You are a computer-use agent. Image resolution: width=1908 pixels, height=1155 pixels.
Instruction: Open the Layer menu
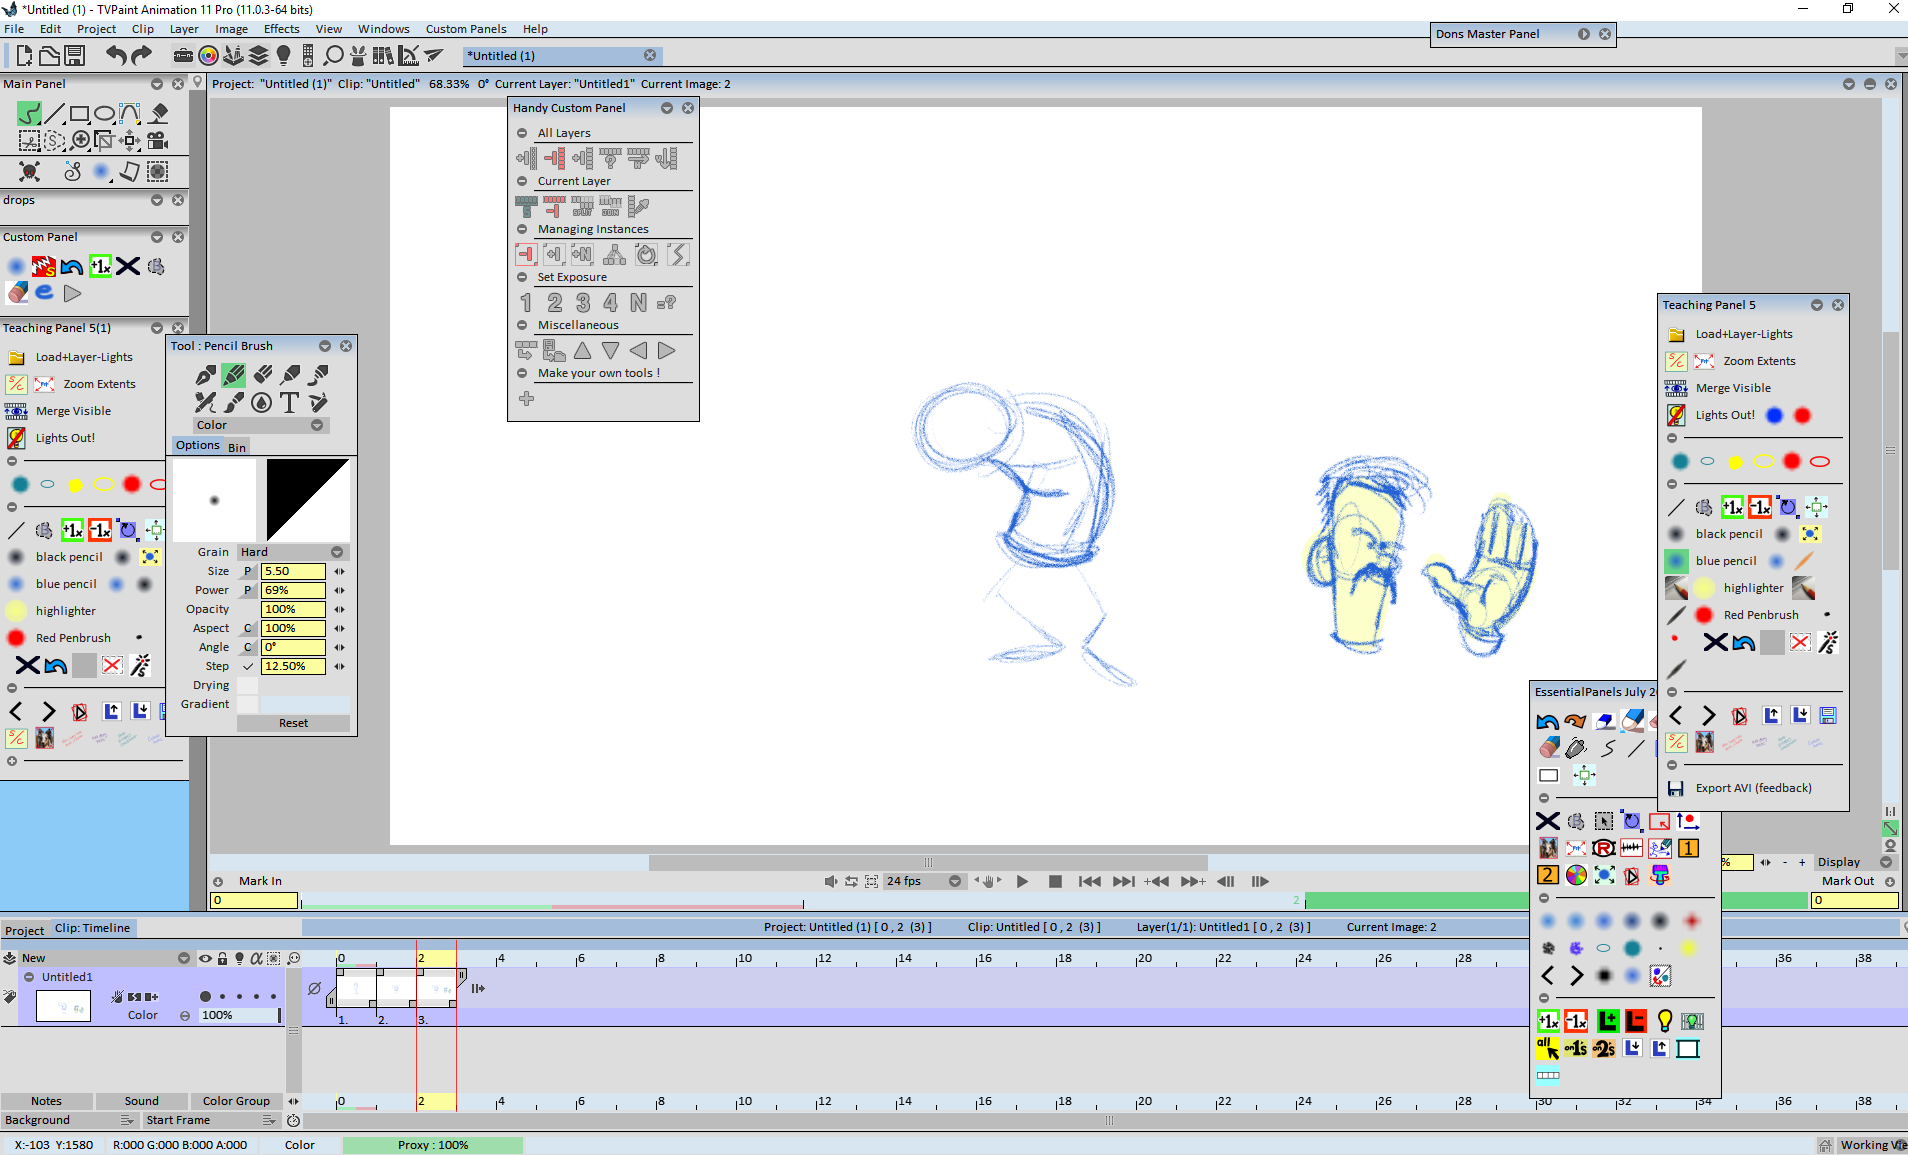pyautogui.click(x=184, y=29)
